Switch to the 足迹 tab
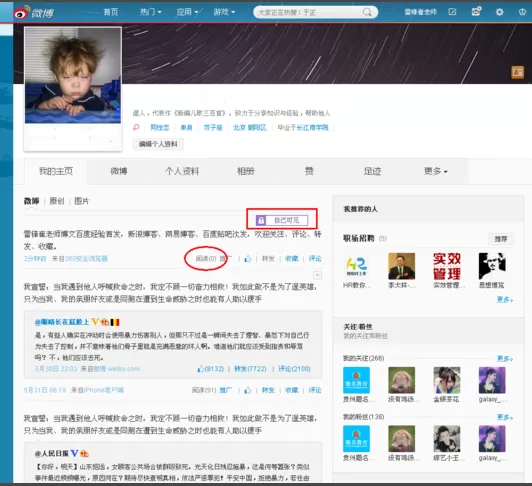 pos(372,171)
